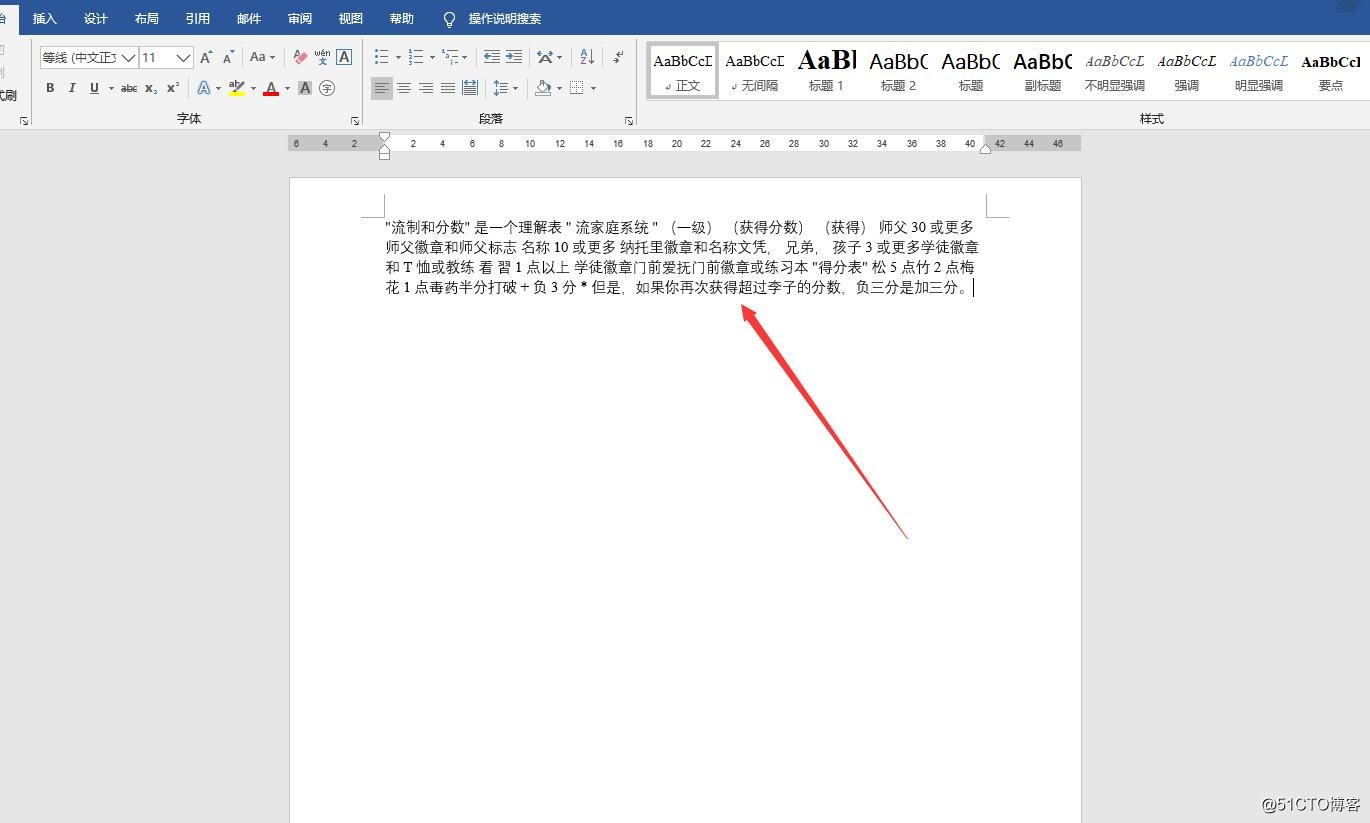Insert enclosed character (字) icon
This screenshot has width=1370, height=823.
pyautogui.click(x=327, y=88)
